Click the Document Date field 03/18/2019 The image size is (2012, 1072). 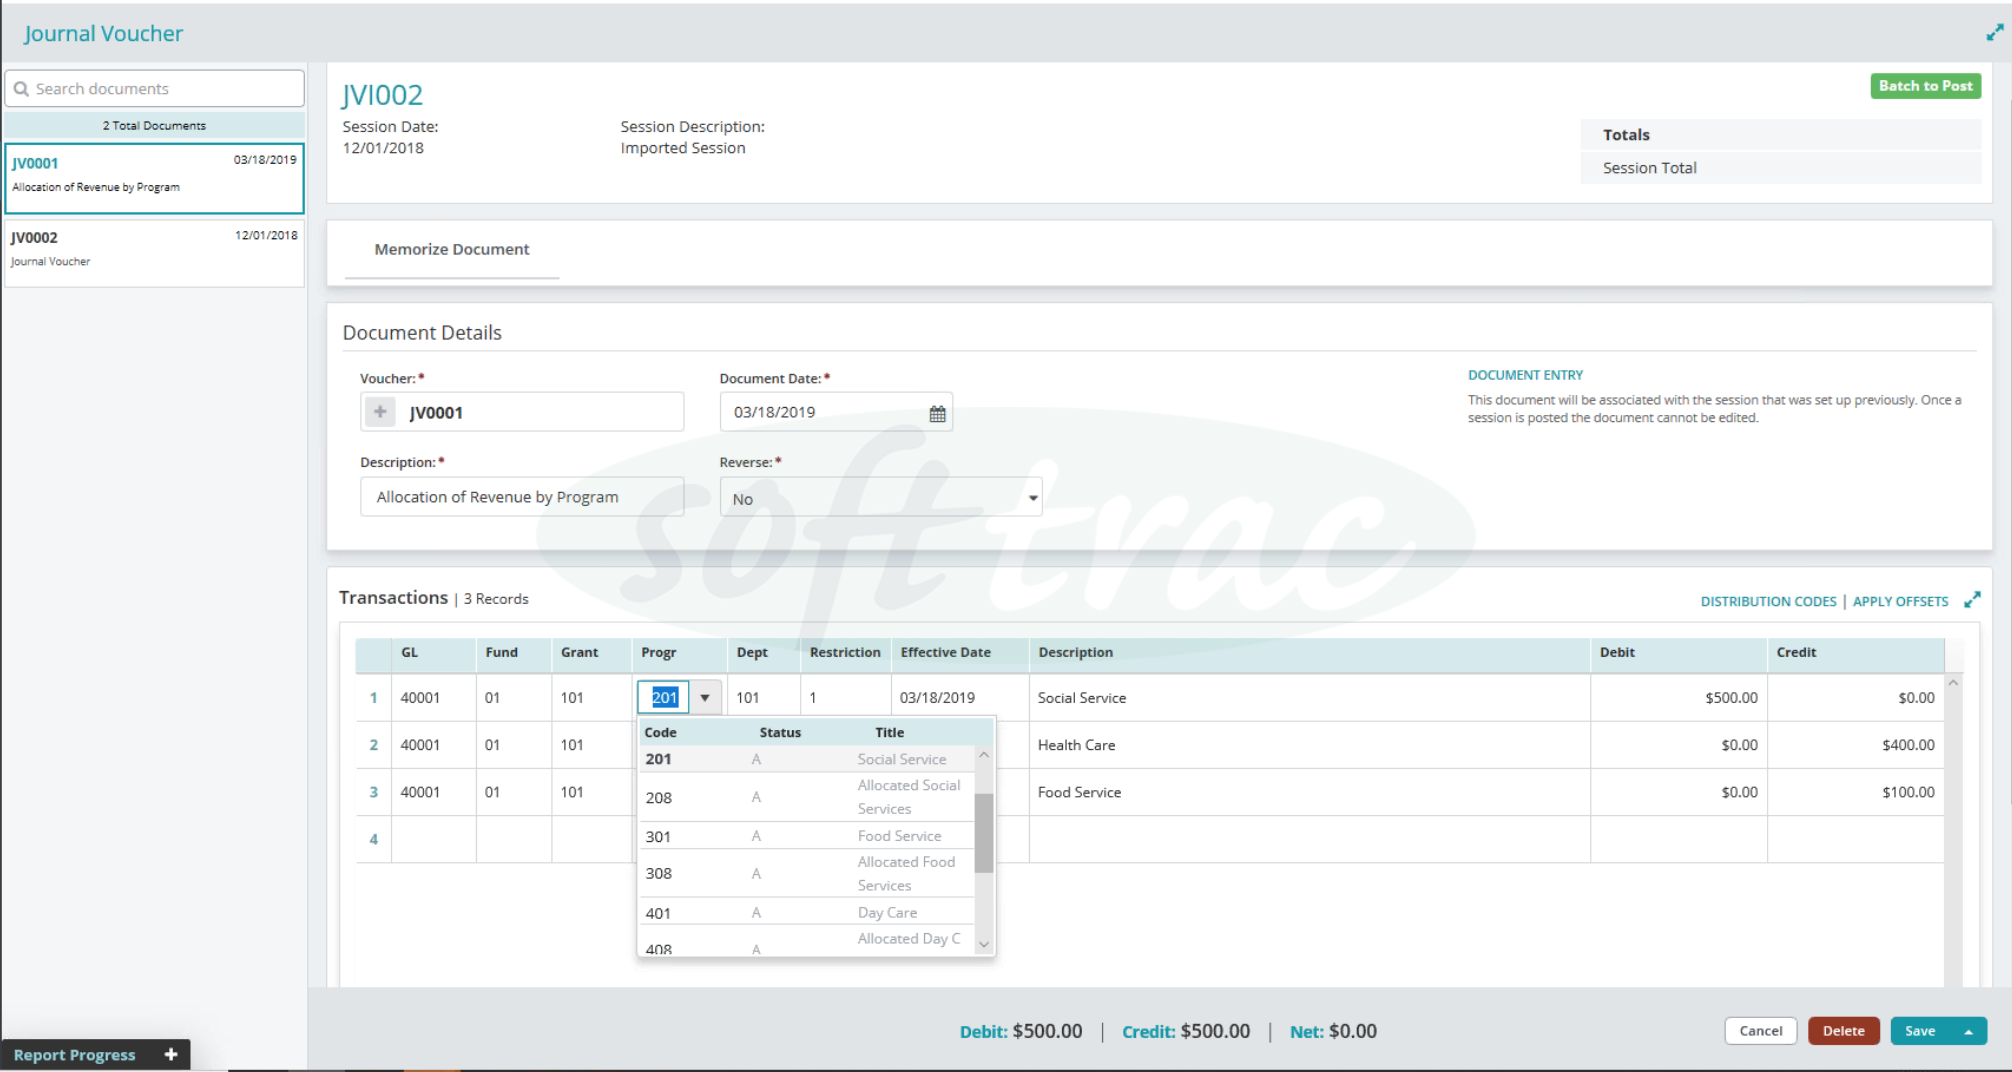tap(836, 412)
